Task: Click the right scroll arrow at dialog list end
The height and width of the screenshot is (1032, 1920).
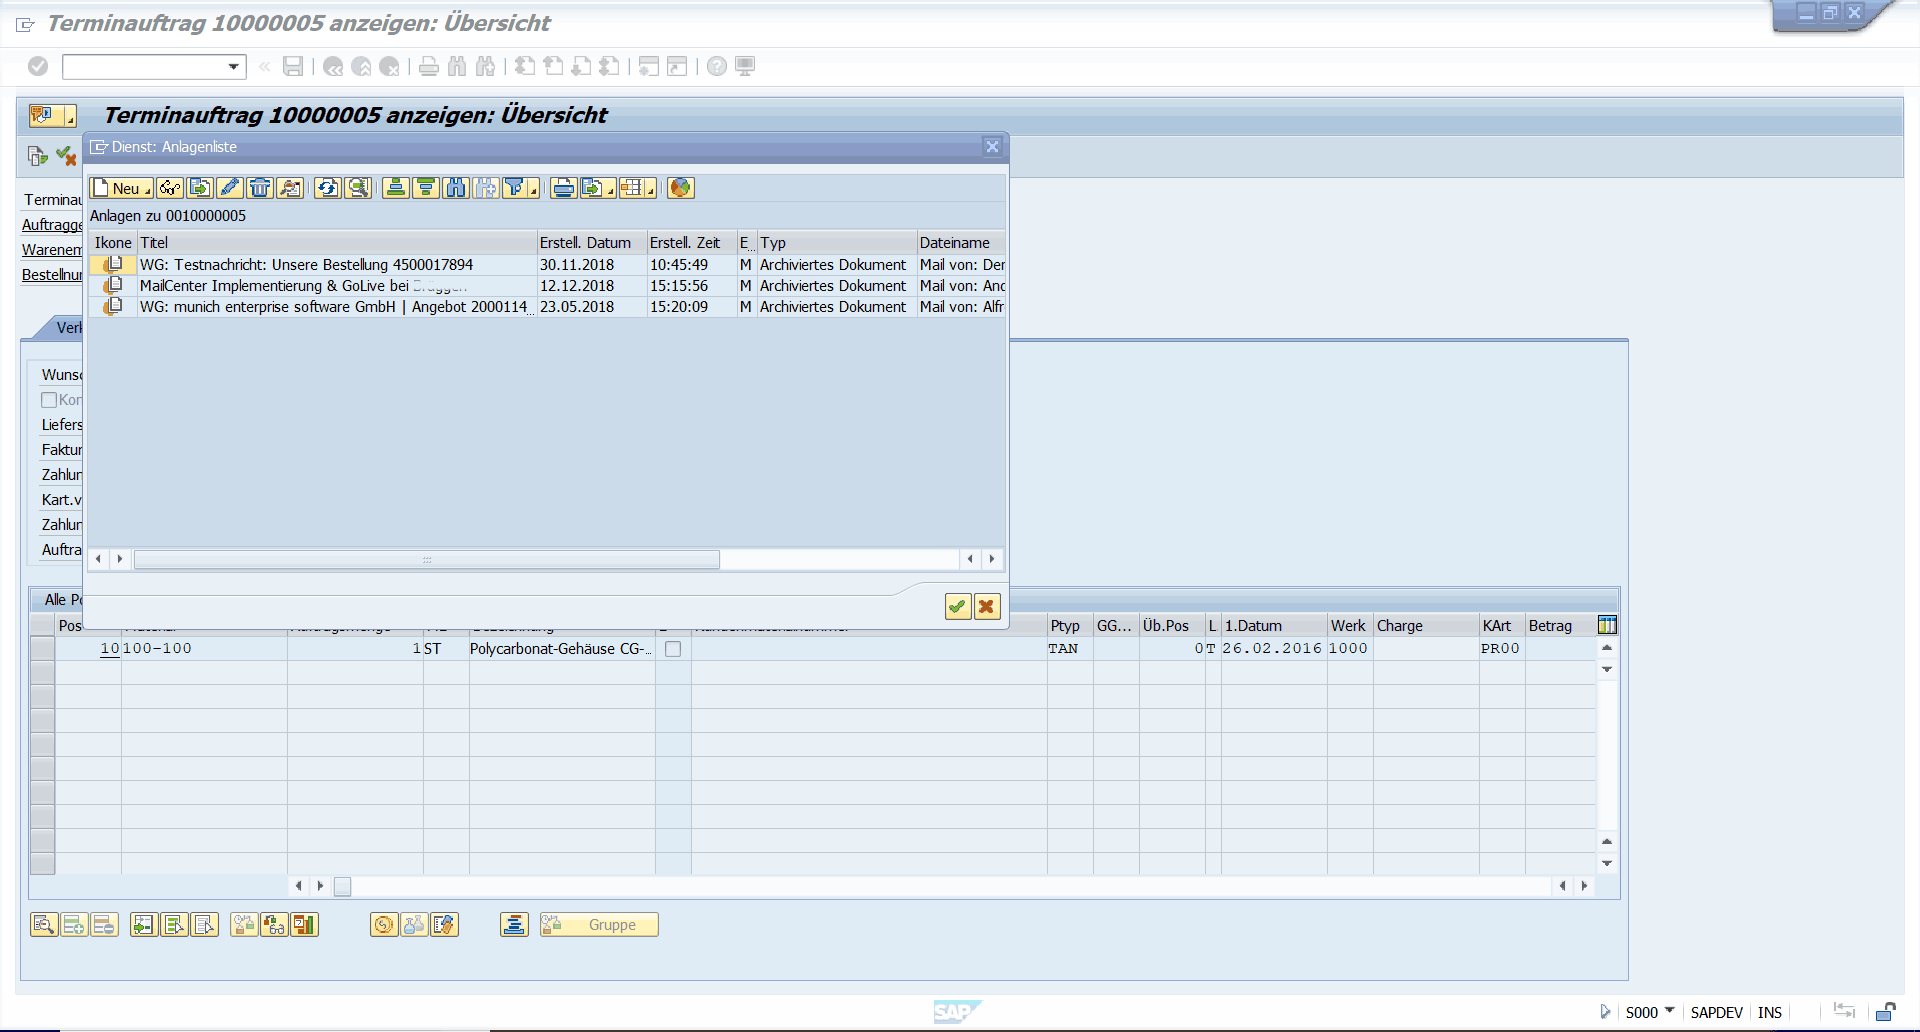Action: coord(992,559)
